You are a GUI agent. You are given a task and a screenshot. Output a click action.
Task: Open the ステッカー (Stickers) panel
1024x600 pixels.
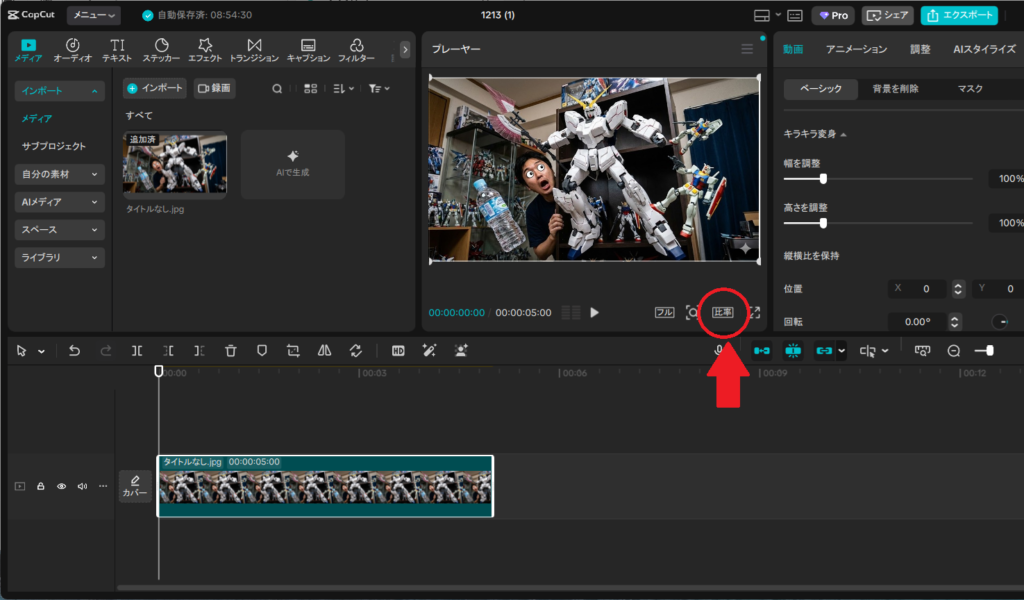[161, 50]
